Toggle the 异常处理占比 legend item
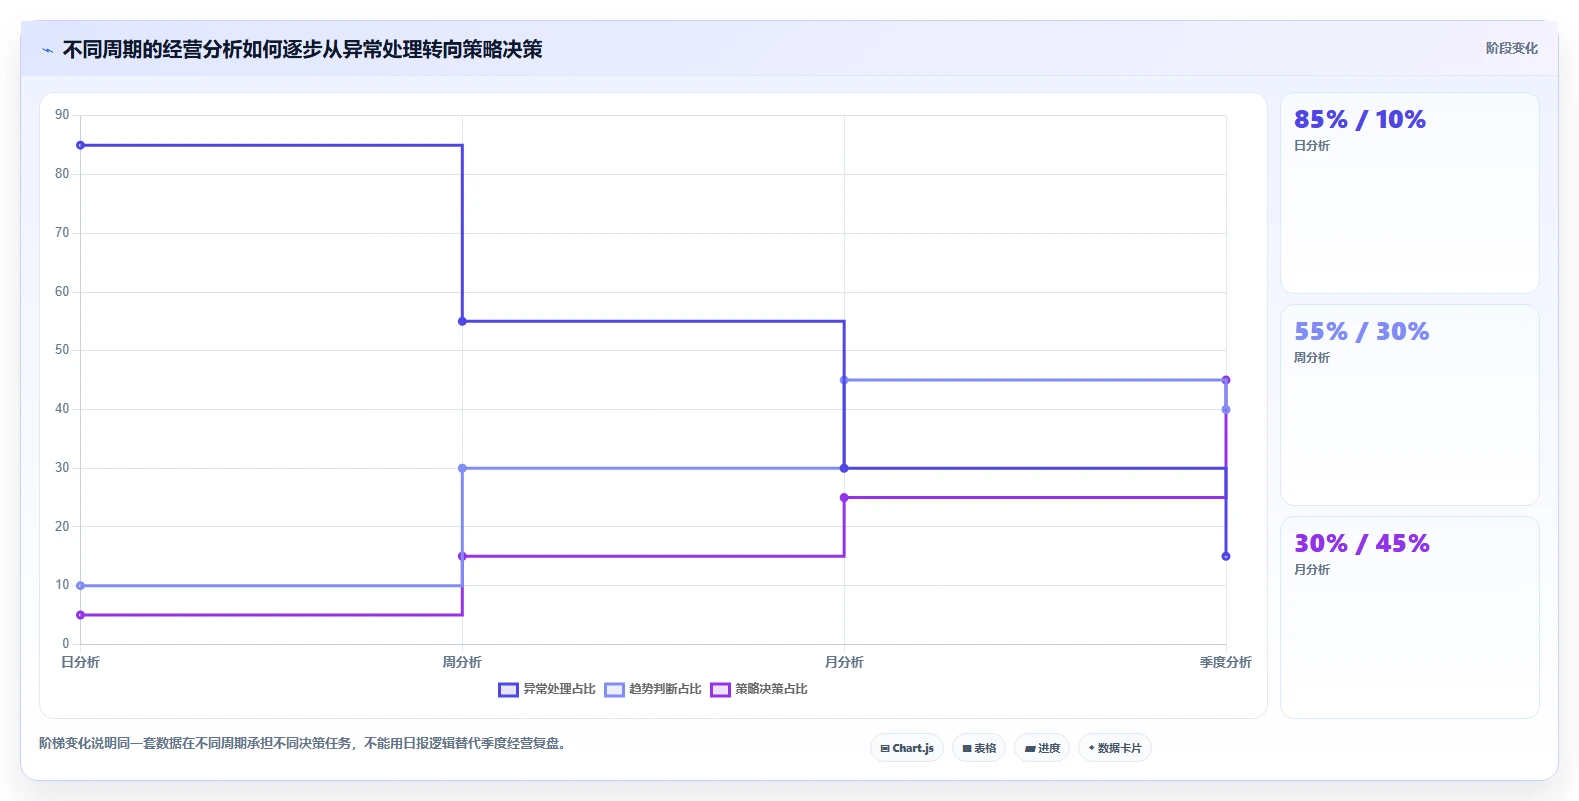 pyautogui.click(x=547, y=689)
